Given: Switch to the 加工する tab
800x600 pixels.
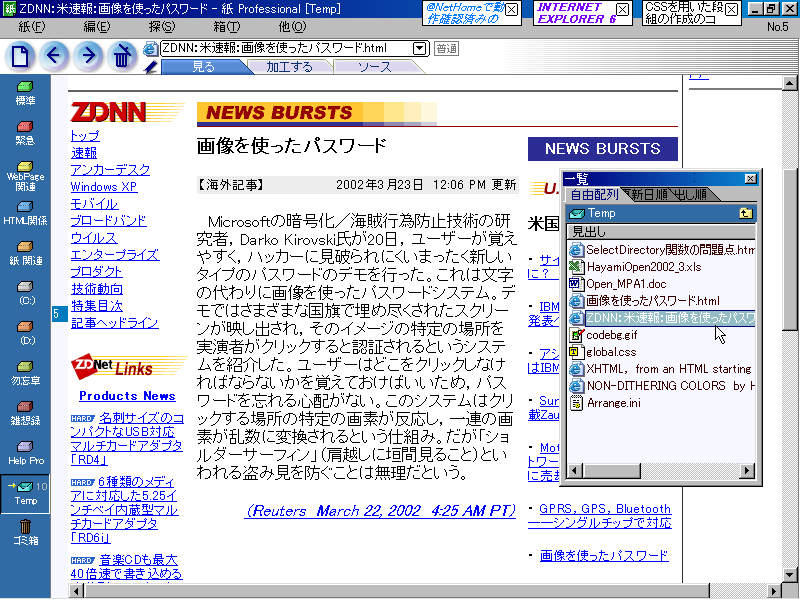Looking at the screenshot, I should (x=289, y=67).
